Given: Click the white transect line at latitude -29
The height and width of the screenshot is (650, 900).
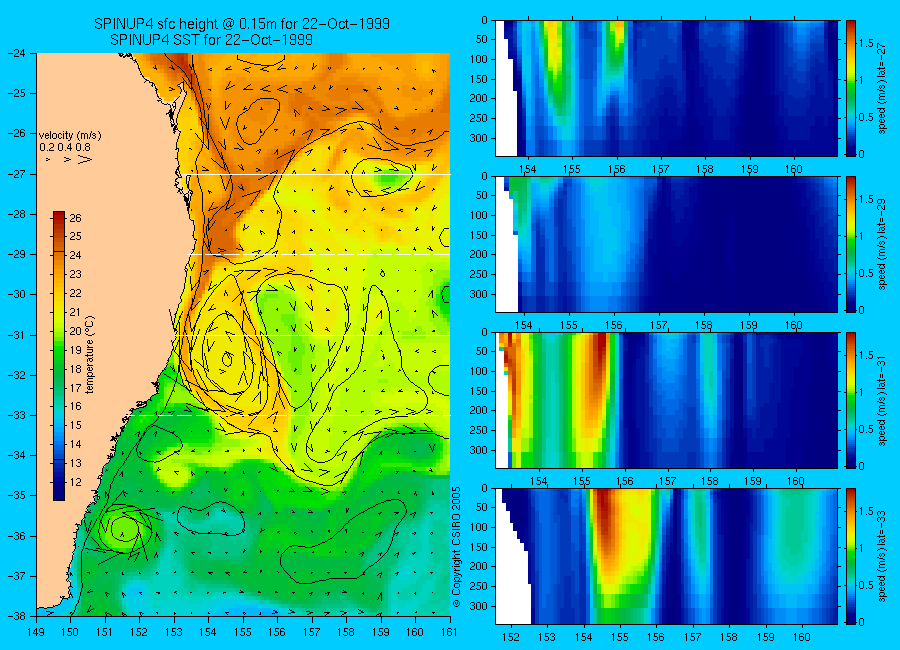Looking at the screenshot, I should click(320, 254).
